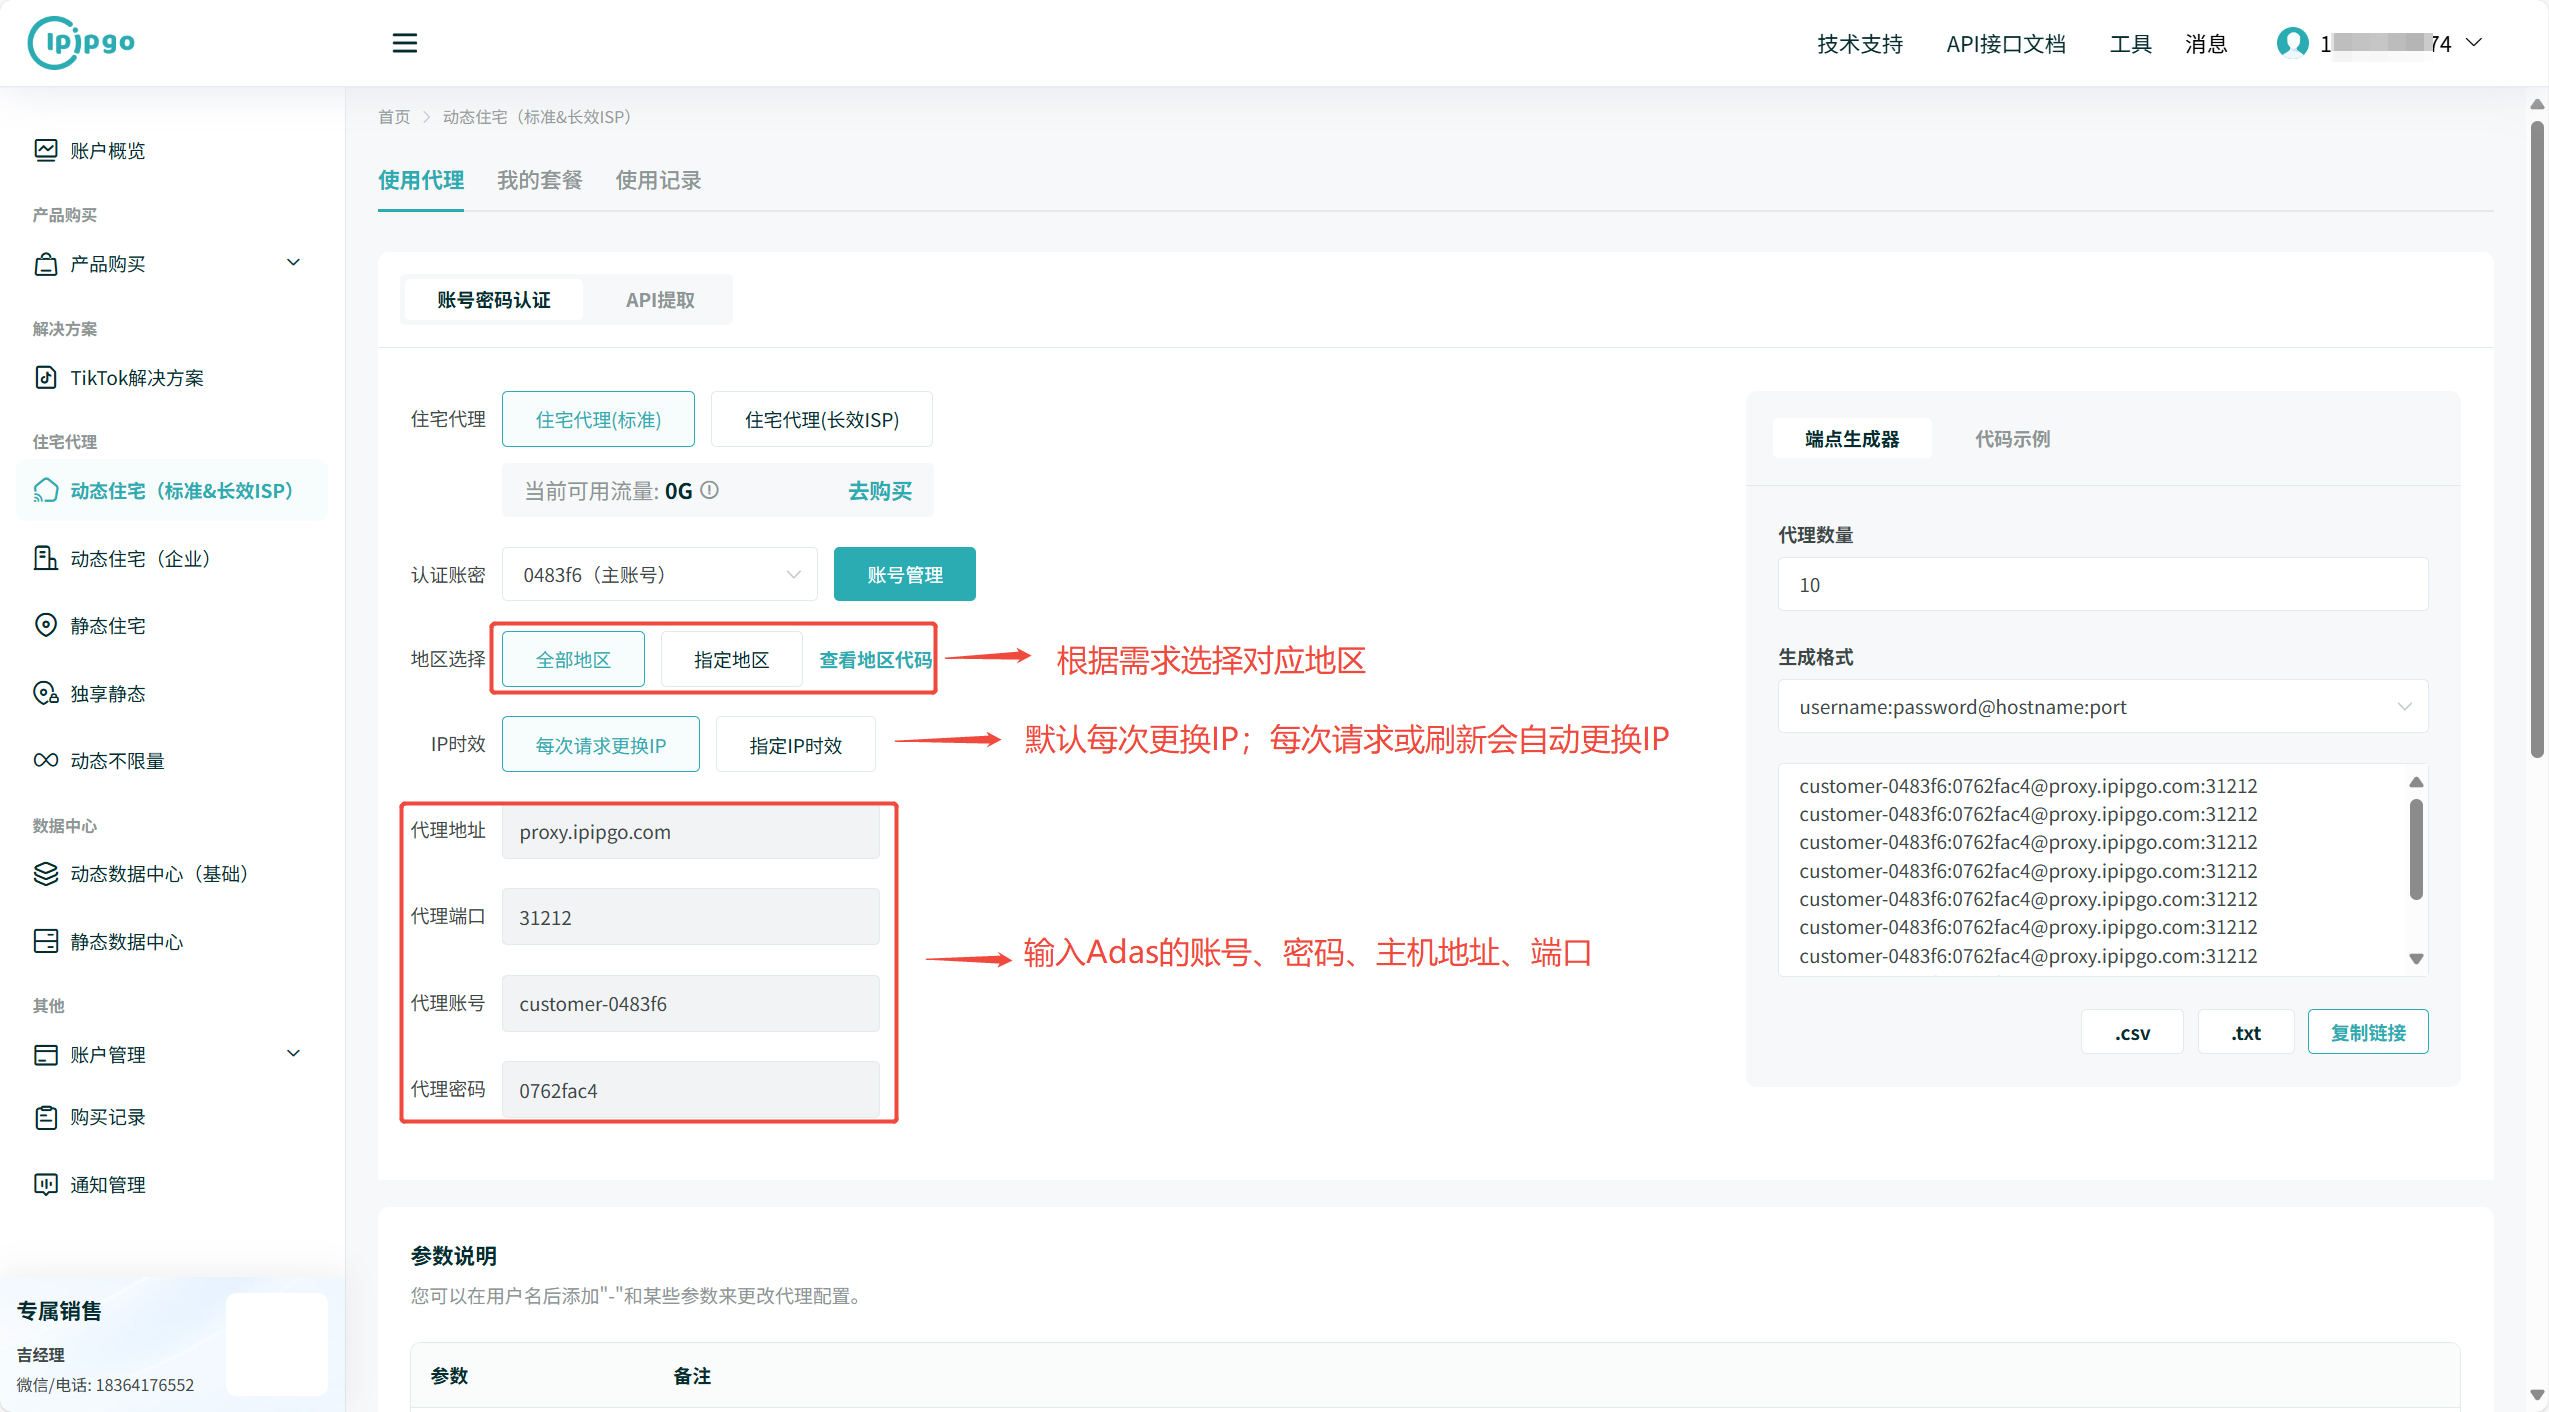Click the product purchase bag icon
Screen dimensions: 2549x1412
pos(46,264)
